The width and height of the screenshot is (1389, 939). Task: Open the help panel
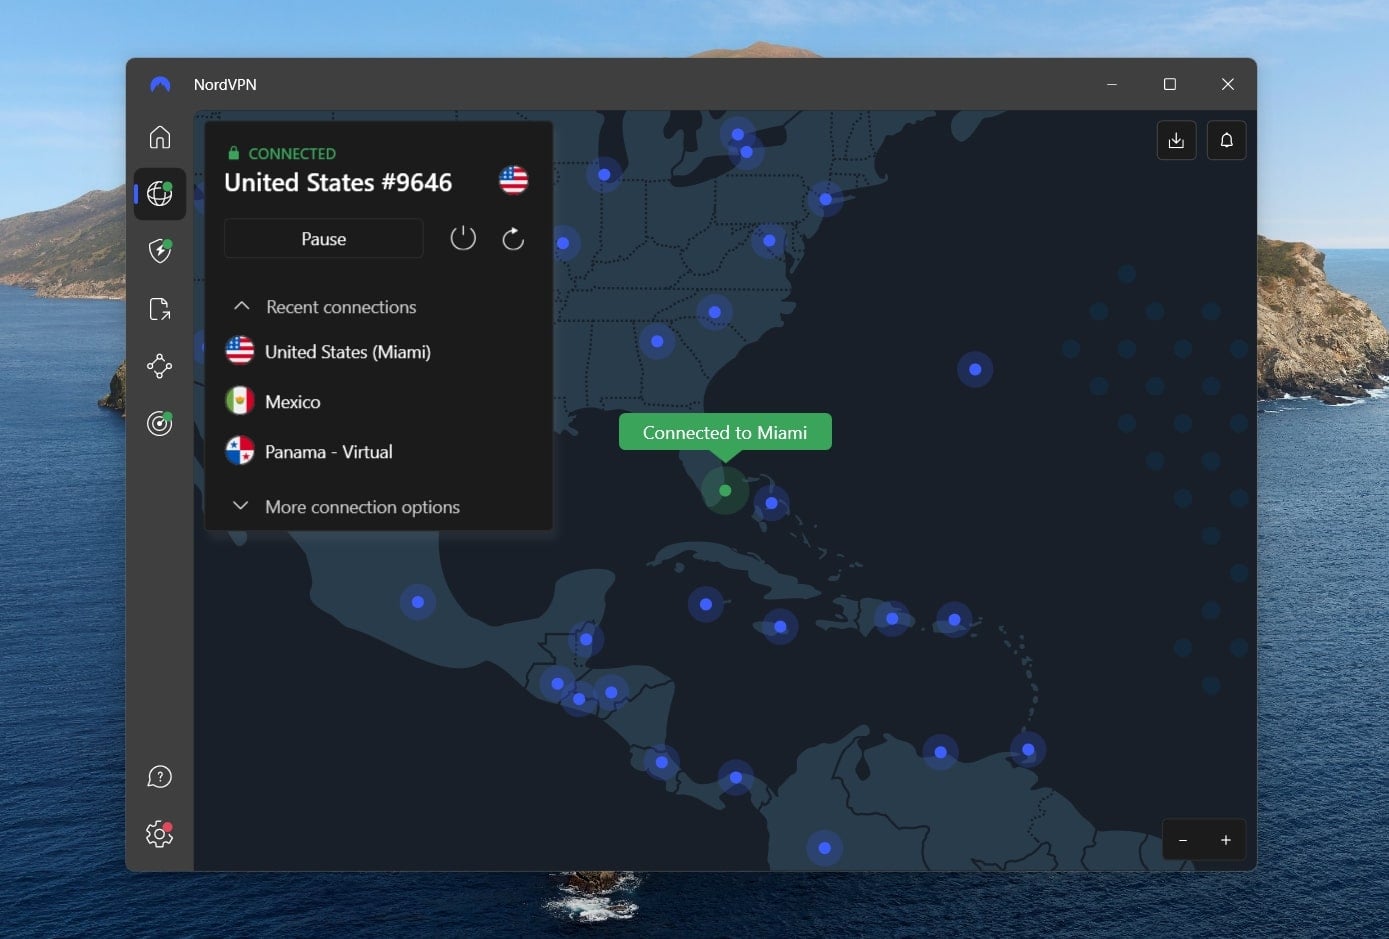pyautogui.click(x=159, y=776)
